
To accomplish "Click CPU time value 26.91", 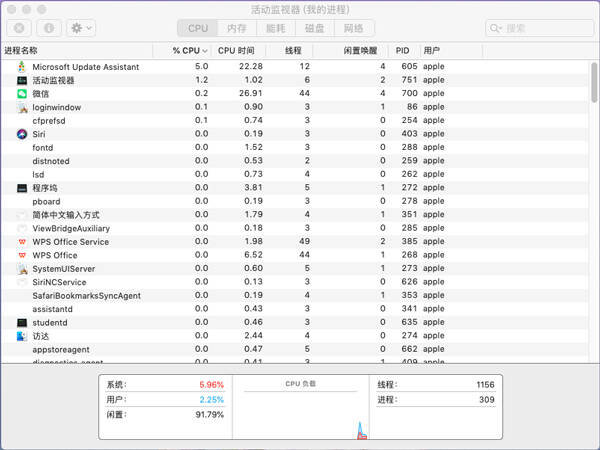I will (251, 93).
